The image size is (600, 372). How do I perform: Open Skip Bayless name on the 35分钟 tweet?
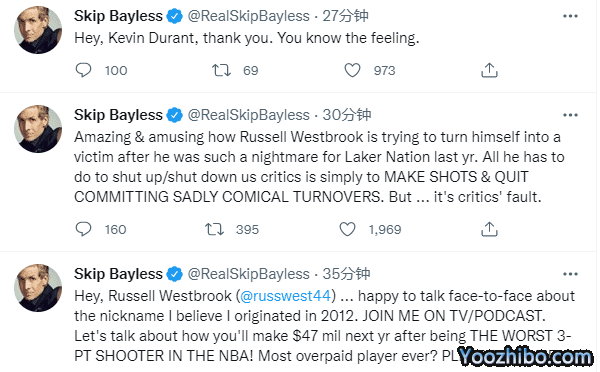118,274
